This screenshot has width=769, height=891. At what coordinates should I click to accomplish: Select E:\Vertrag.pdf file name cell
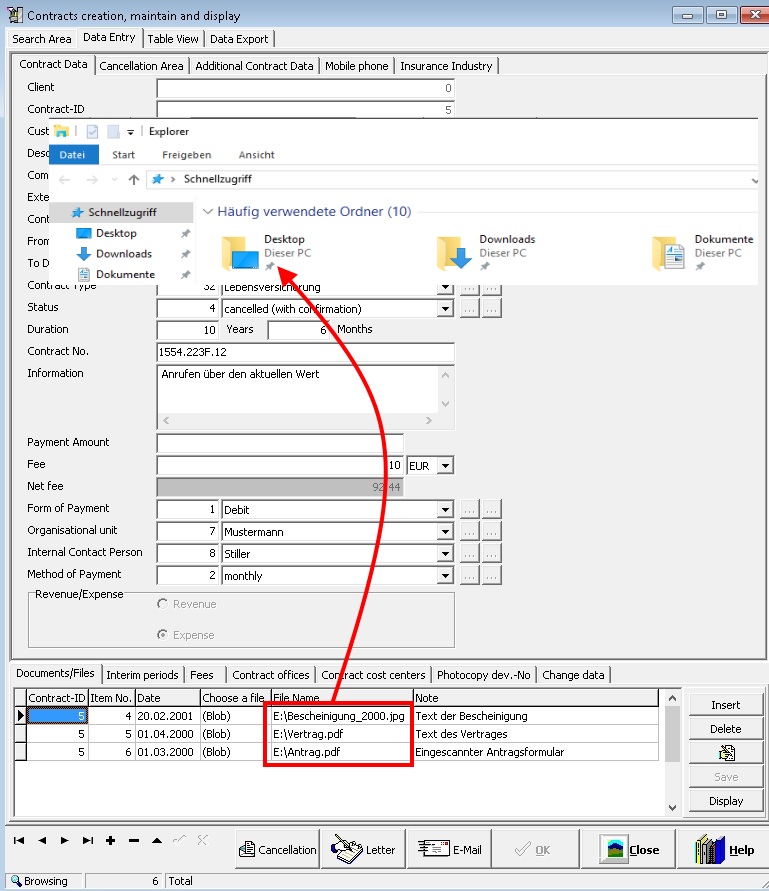click(x=340, y=734)
